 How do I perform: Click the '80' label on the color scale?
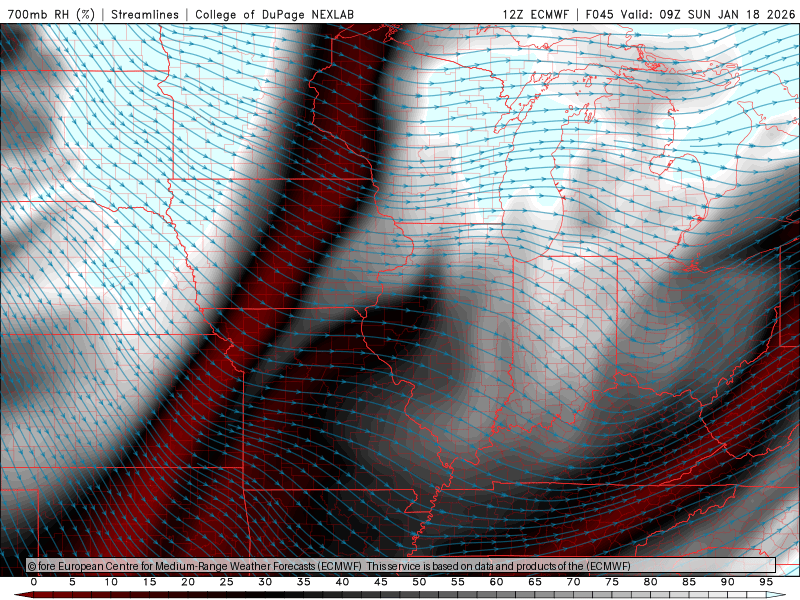pyautogui.click(x=651, y=582)
